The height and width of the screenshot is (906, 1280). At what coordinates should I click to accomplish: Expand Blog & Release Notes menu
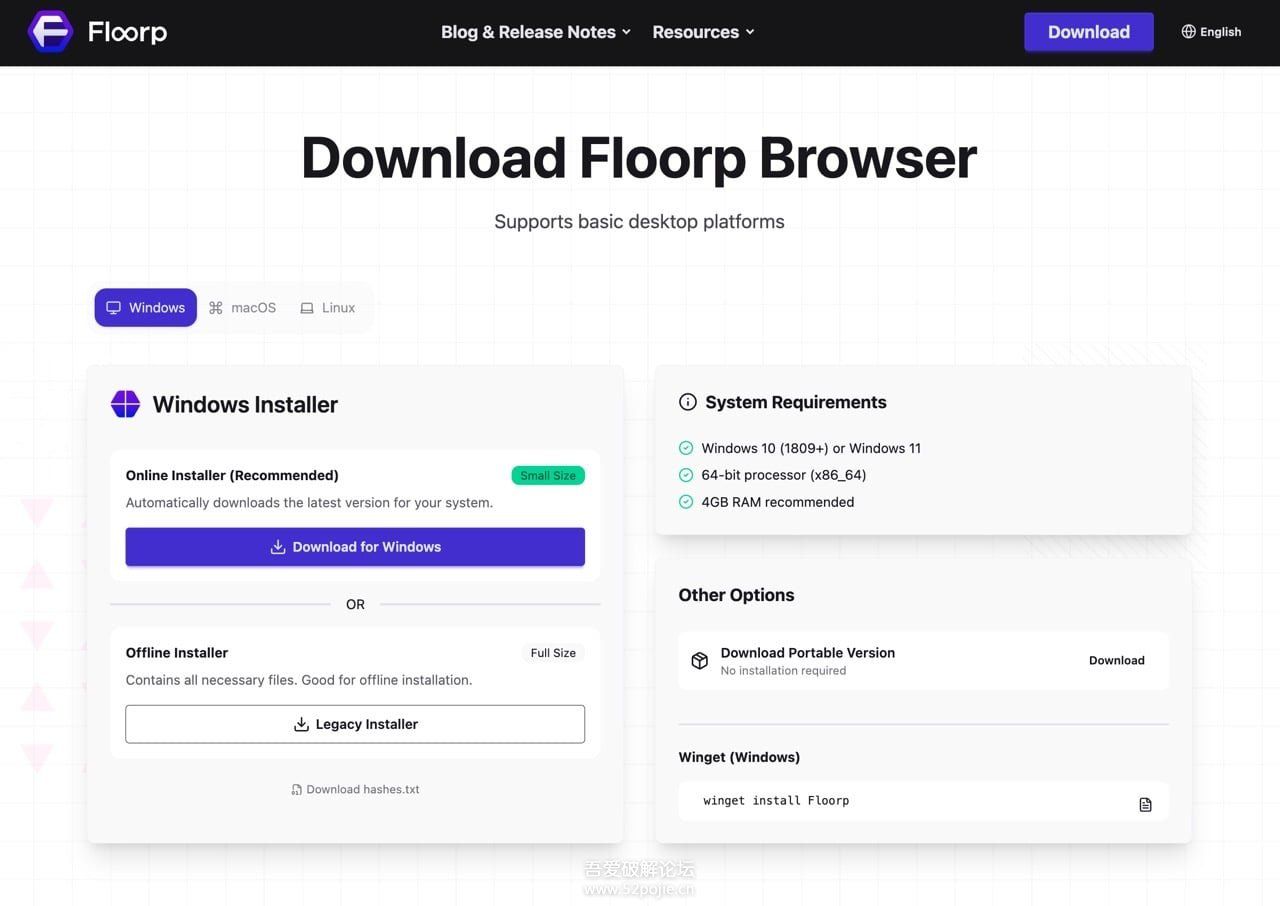[536, 32]
